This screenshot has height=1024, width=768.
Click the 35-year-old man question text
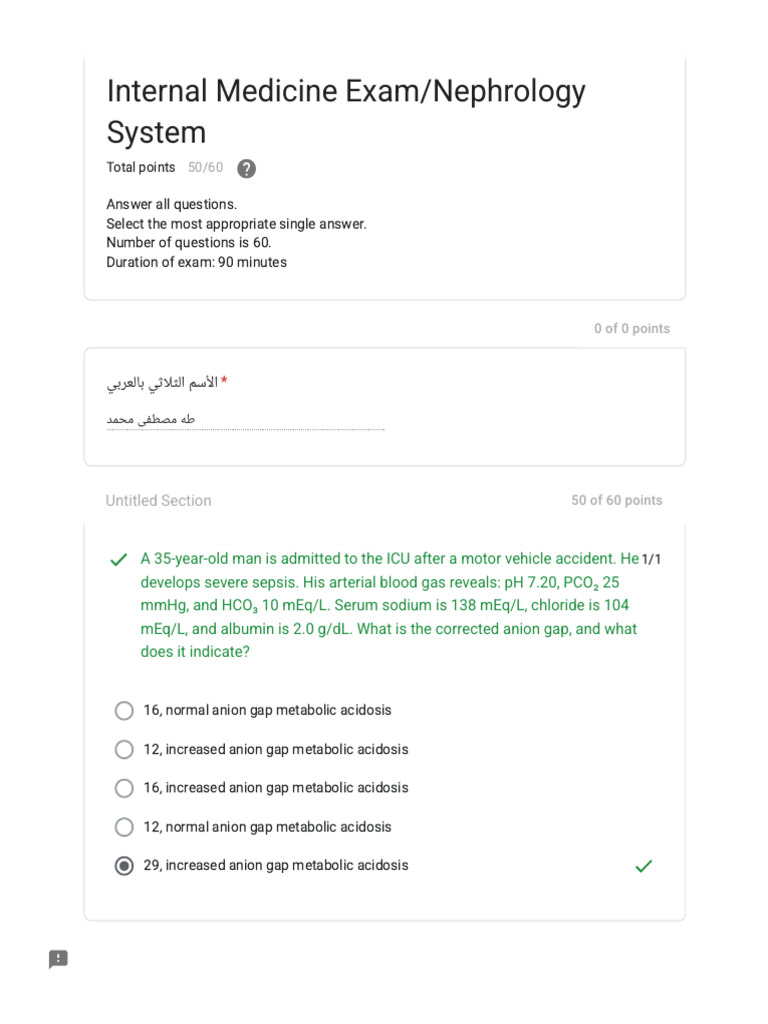389,605
